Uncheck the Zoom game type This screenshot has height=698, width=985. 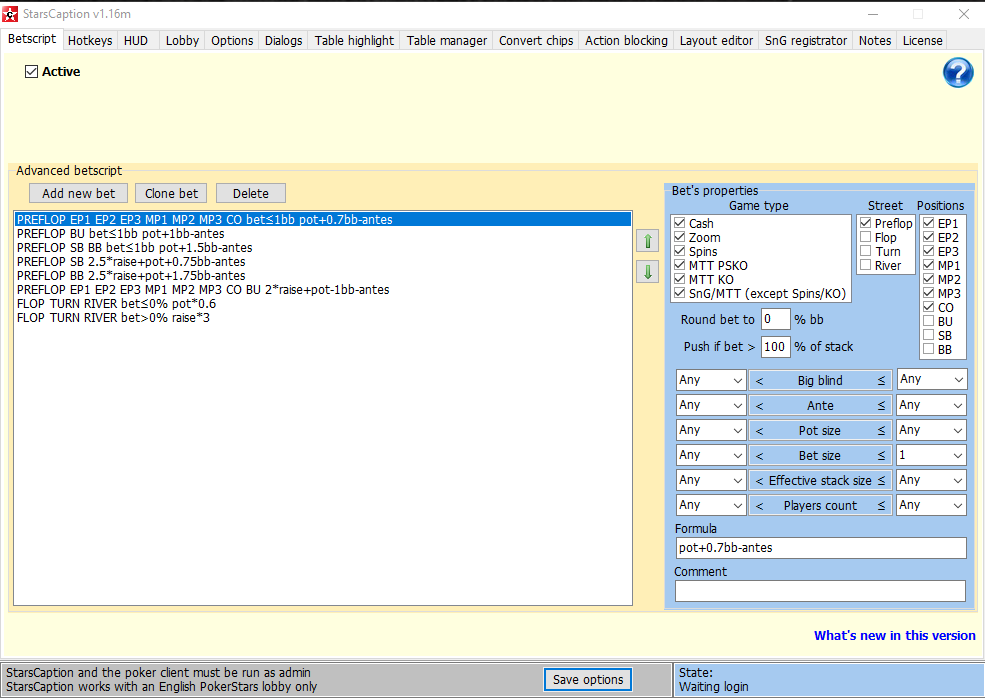click(679, 237)
